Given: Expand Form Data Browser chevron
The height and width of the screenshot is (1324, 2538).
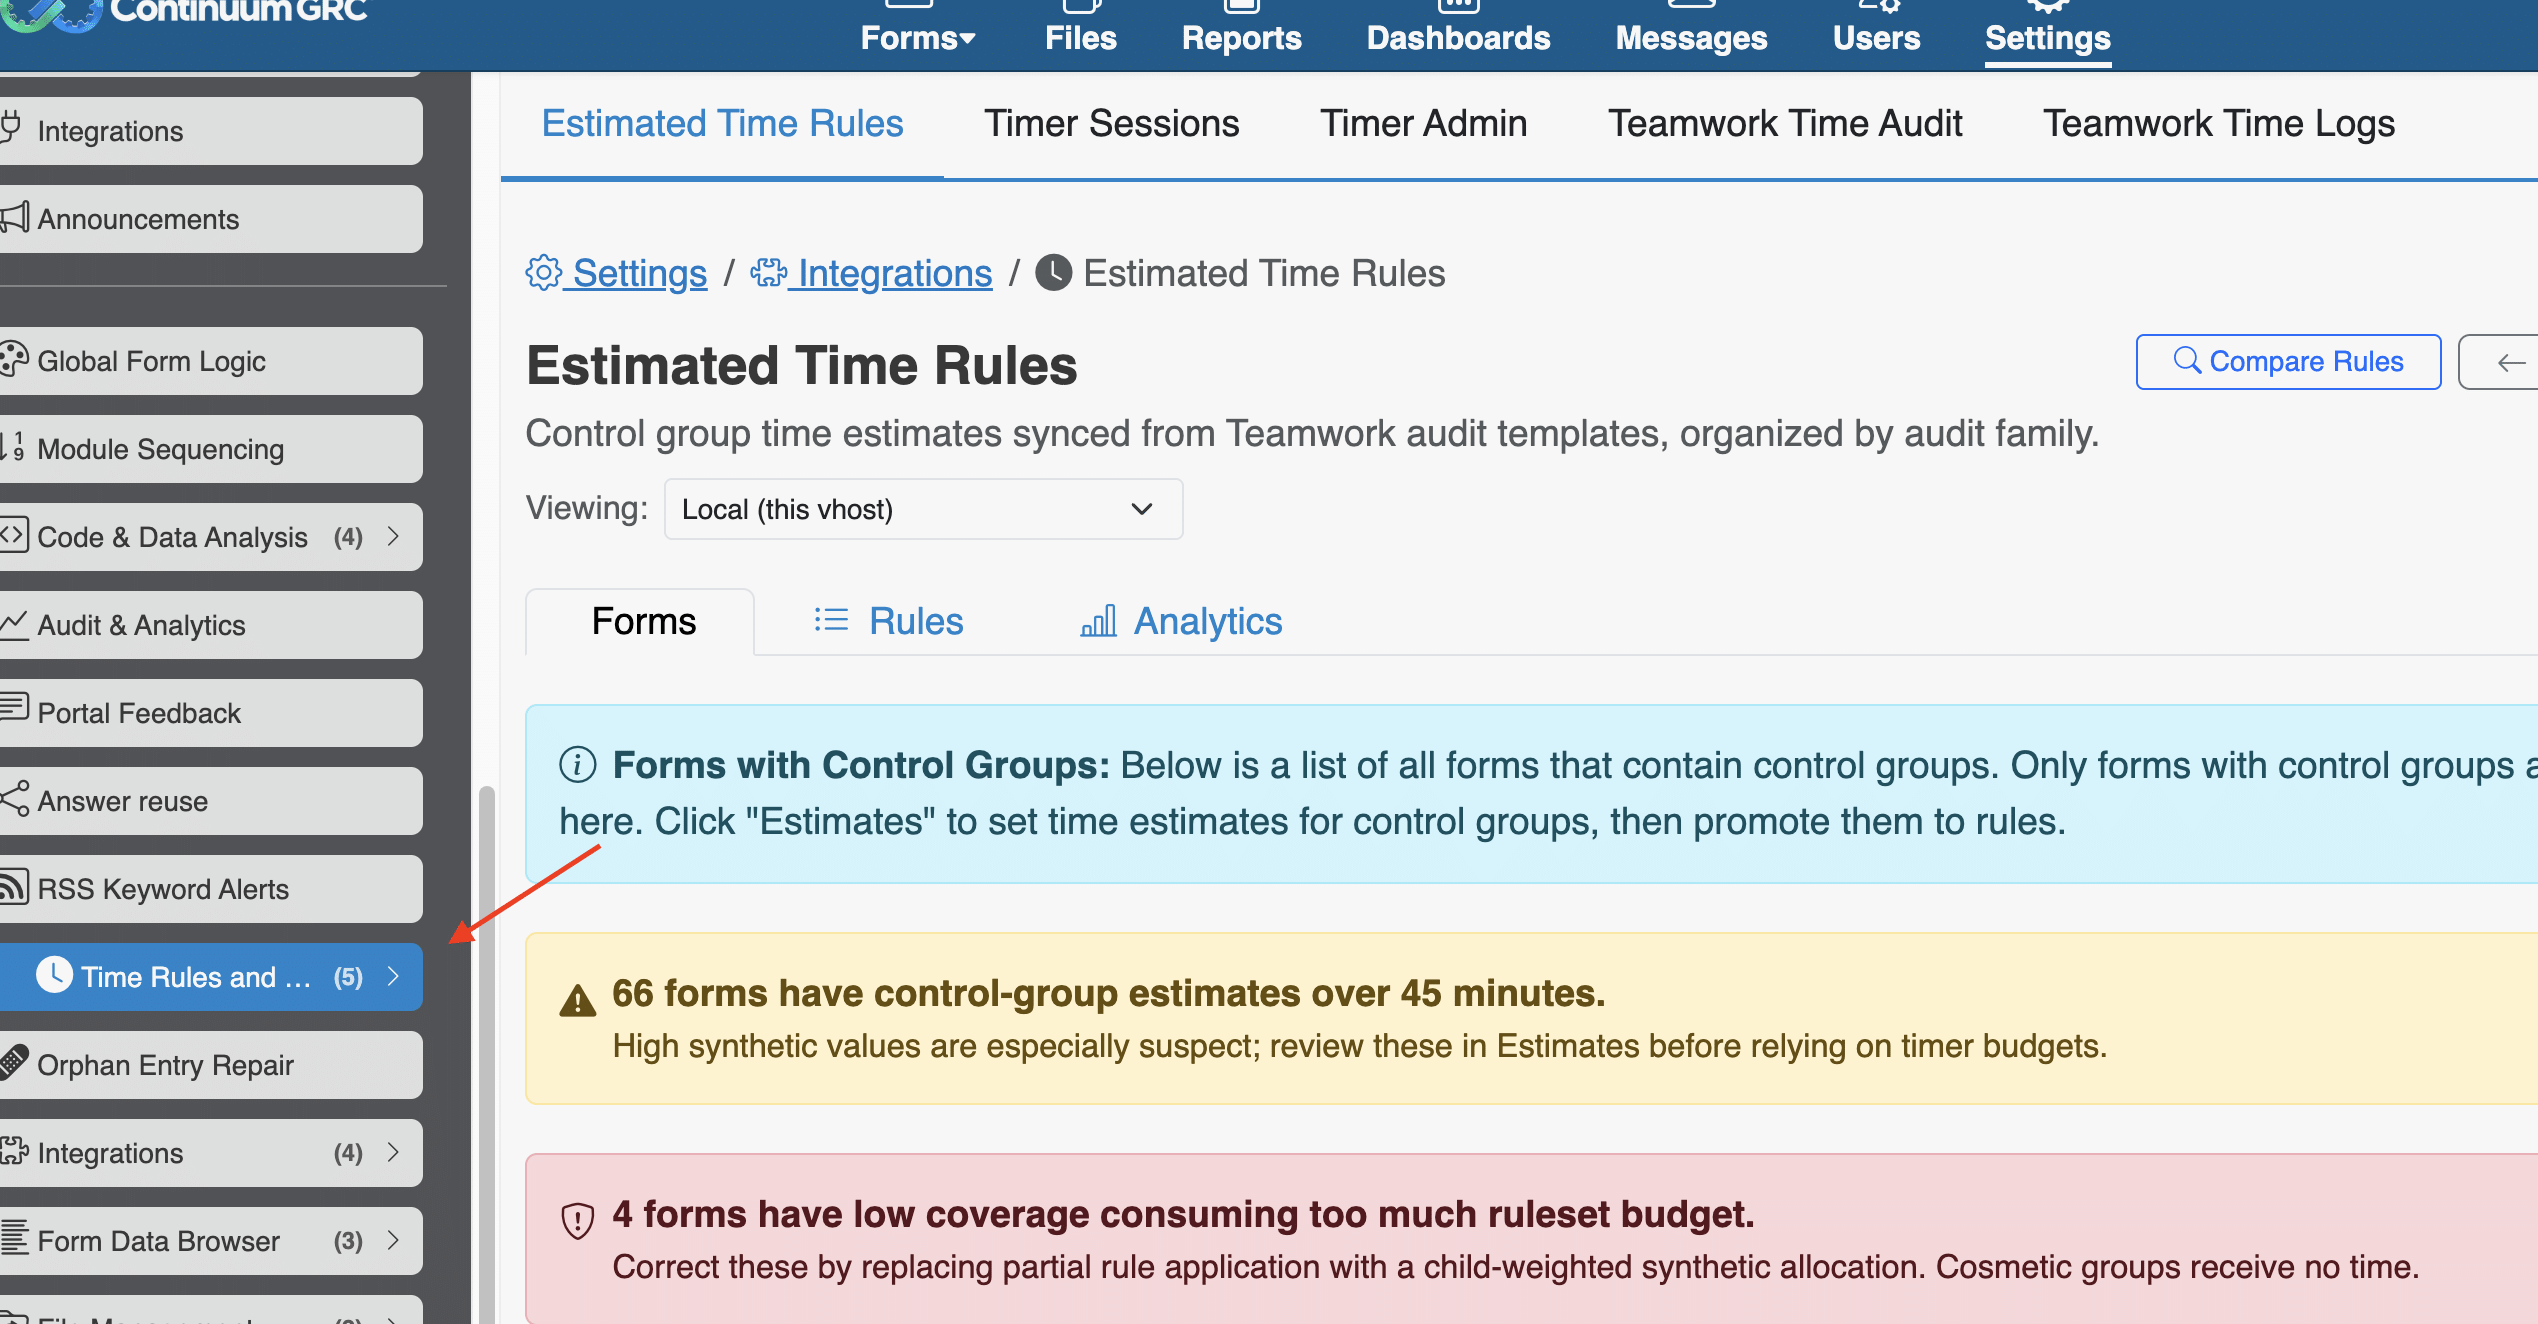Looking at the screenshot, I should coord(394,1241).
